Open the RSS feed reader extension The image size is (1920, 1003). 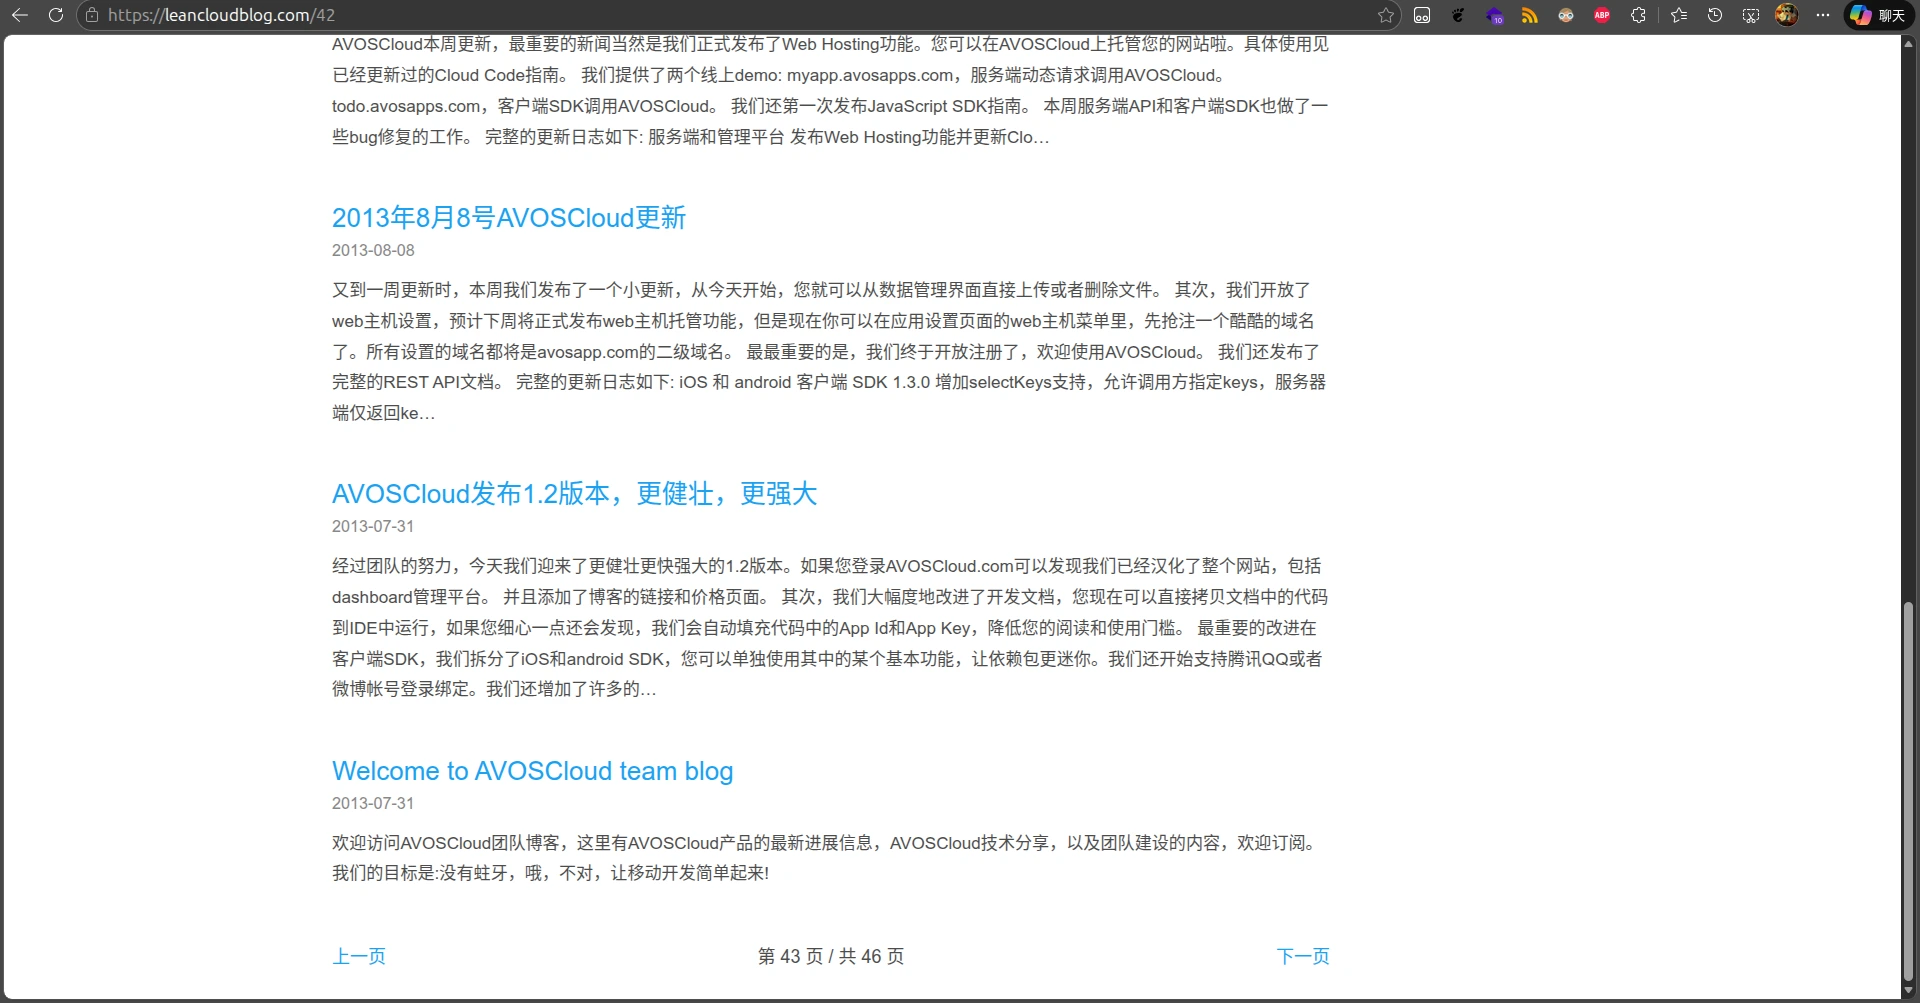pyautogui.click(x=1529, y=15)
